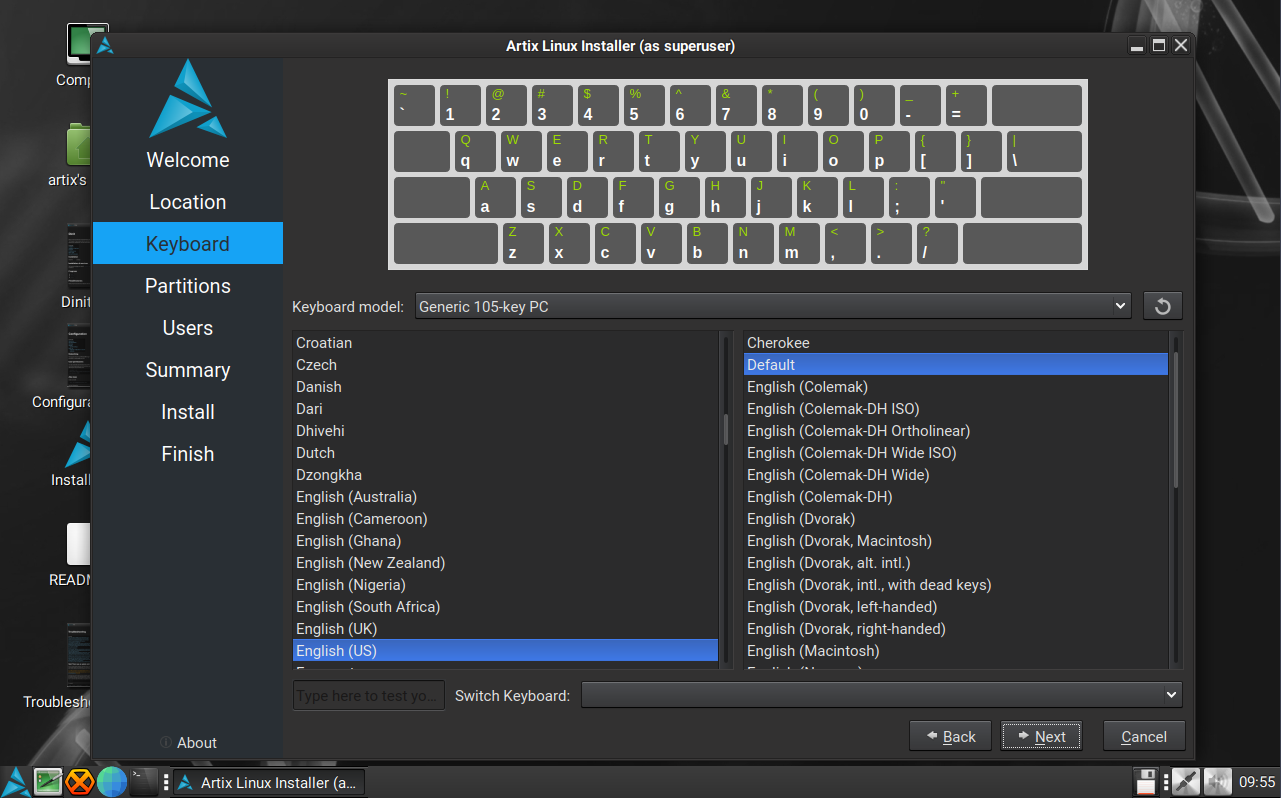The height and width of the screenshot is (798, 1281).
Task: Open the Artix start menu in taskbar
Action: click(x=16, y=781)
